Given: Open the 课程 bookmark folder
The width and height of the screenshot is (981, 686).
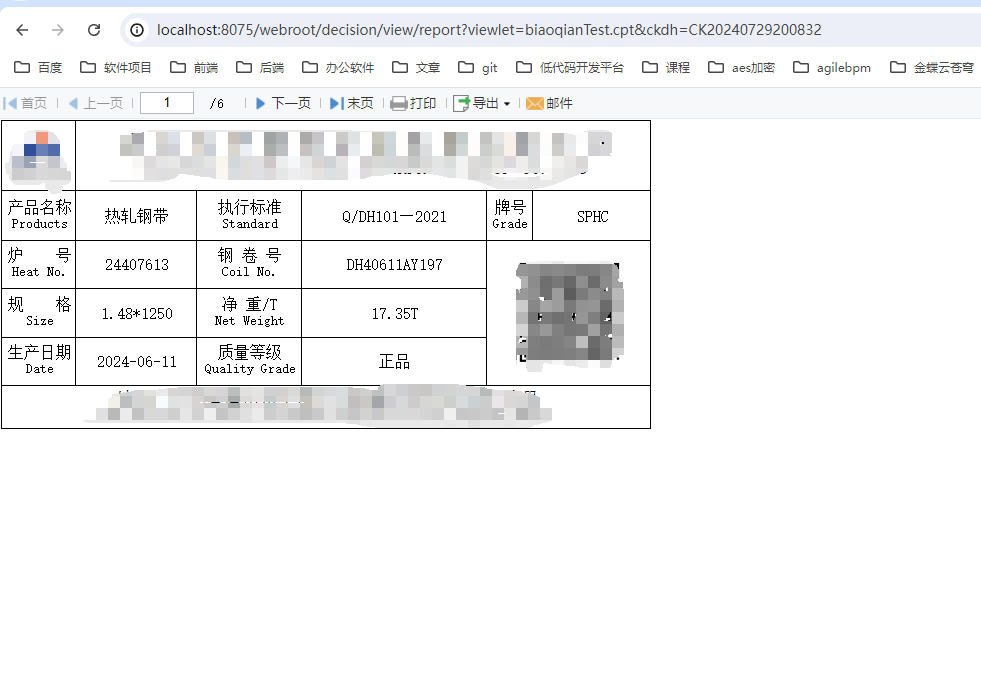Looking at the screenshot, I should (x=666, y=68).
